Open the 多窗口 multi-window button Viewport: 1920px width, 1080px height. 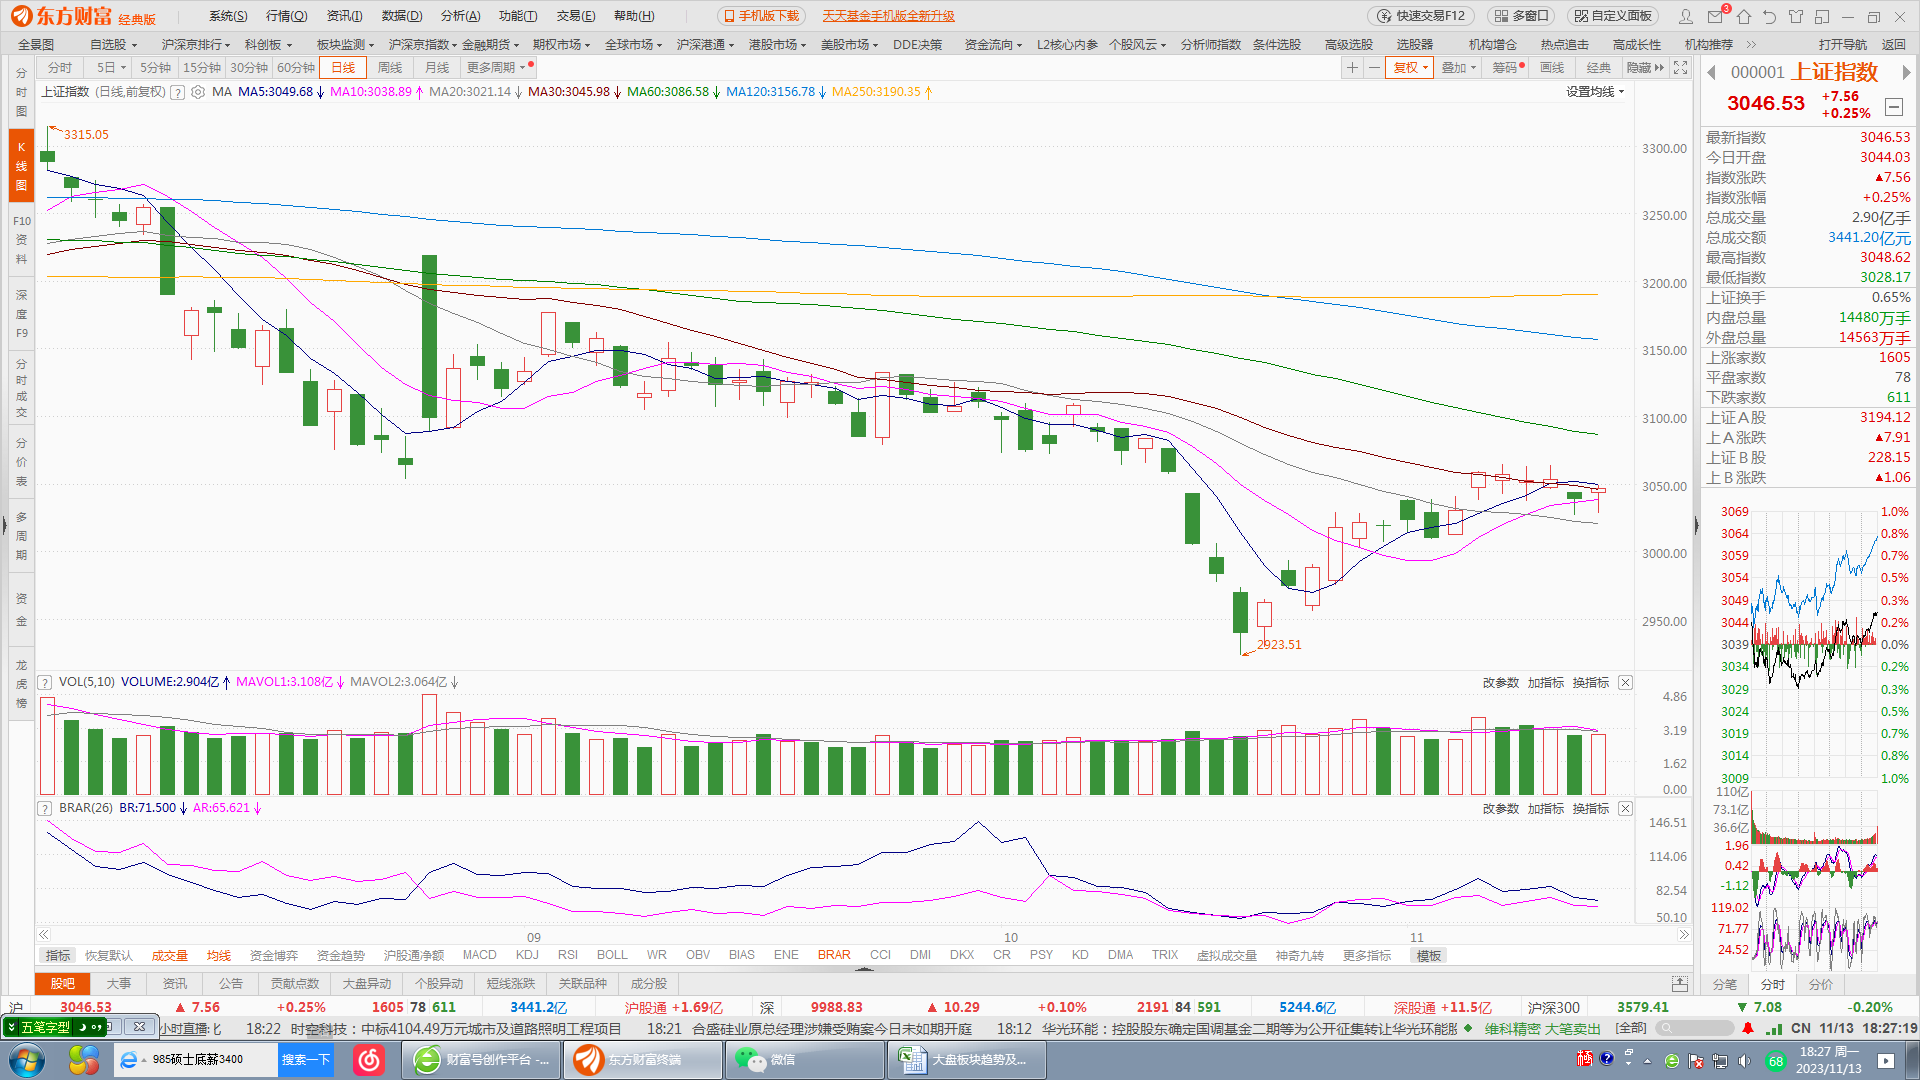point(1521,16)
